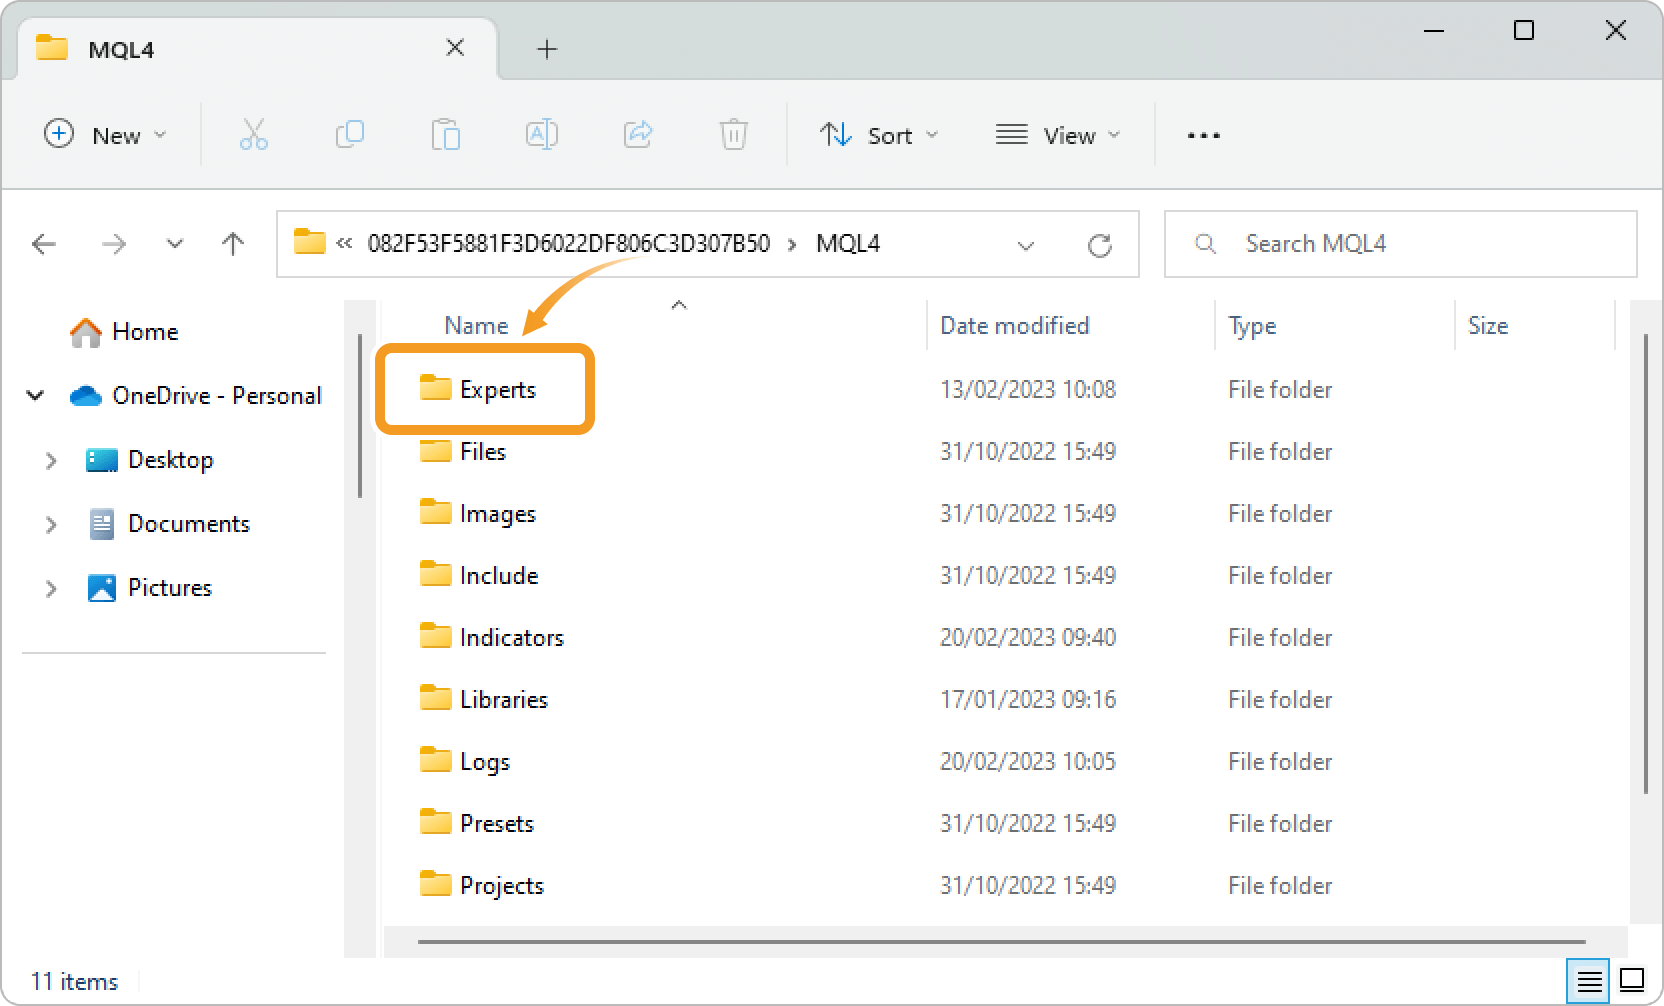
Task: Click the Delete trash icon
Action: coord(733,134)
